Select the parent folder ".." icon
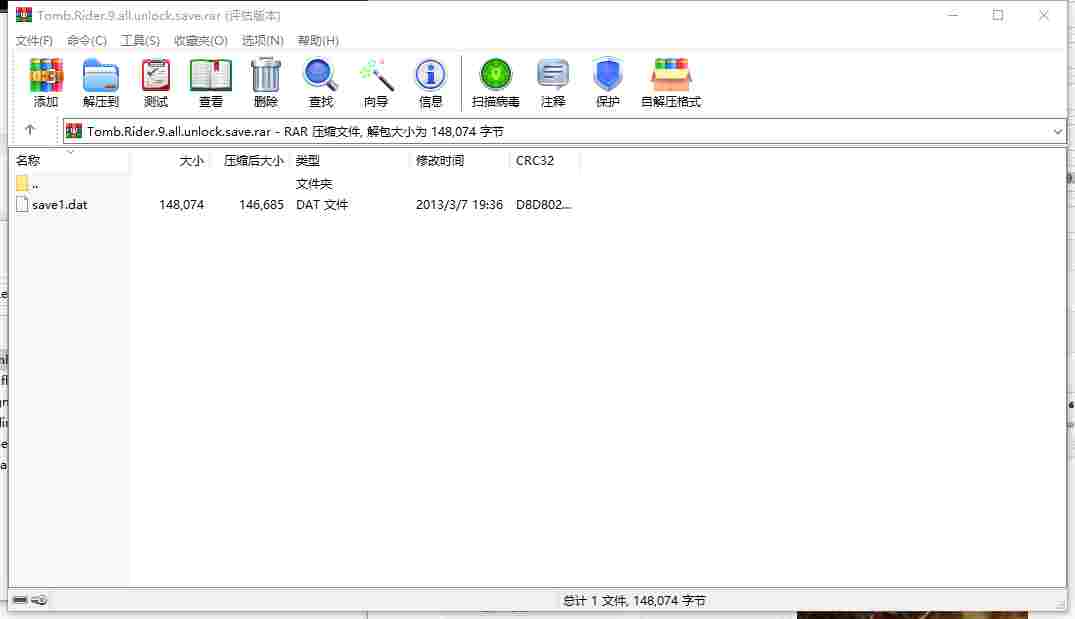1075x619 pixels. (x=22, y=183)
